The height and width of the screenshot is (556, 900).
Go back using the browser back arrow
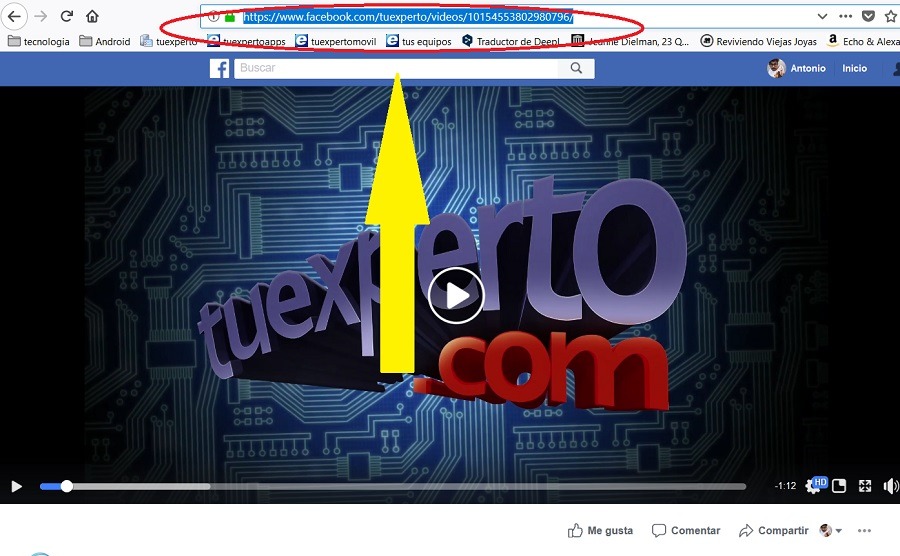click(14, 16)
